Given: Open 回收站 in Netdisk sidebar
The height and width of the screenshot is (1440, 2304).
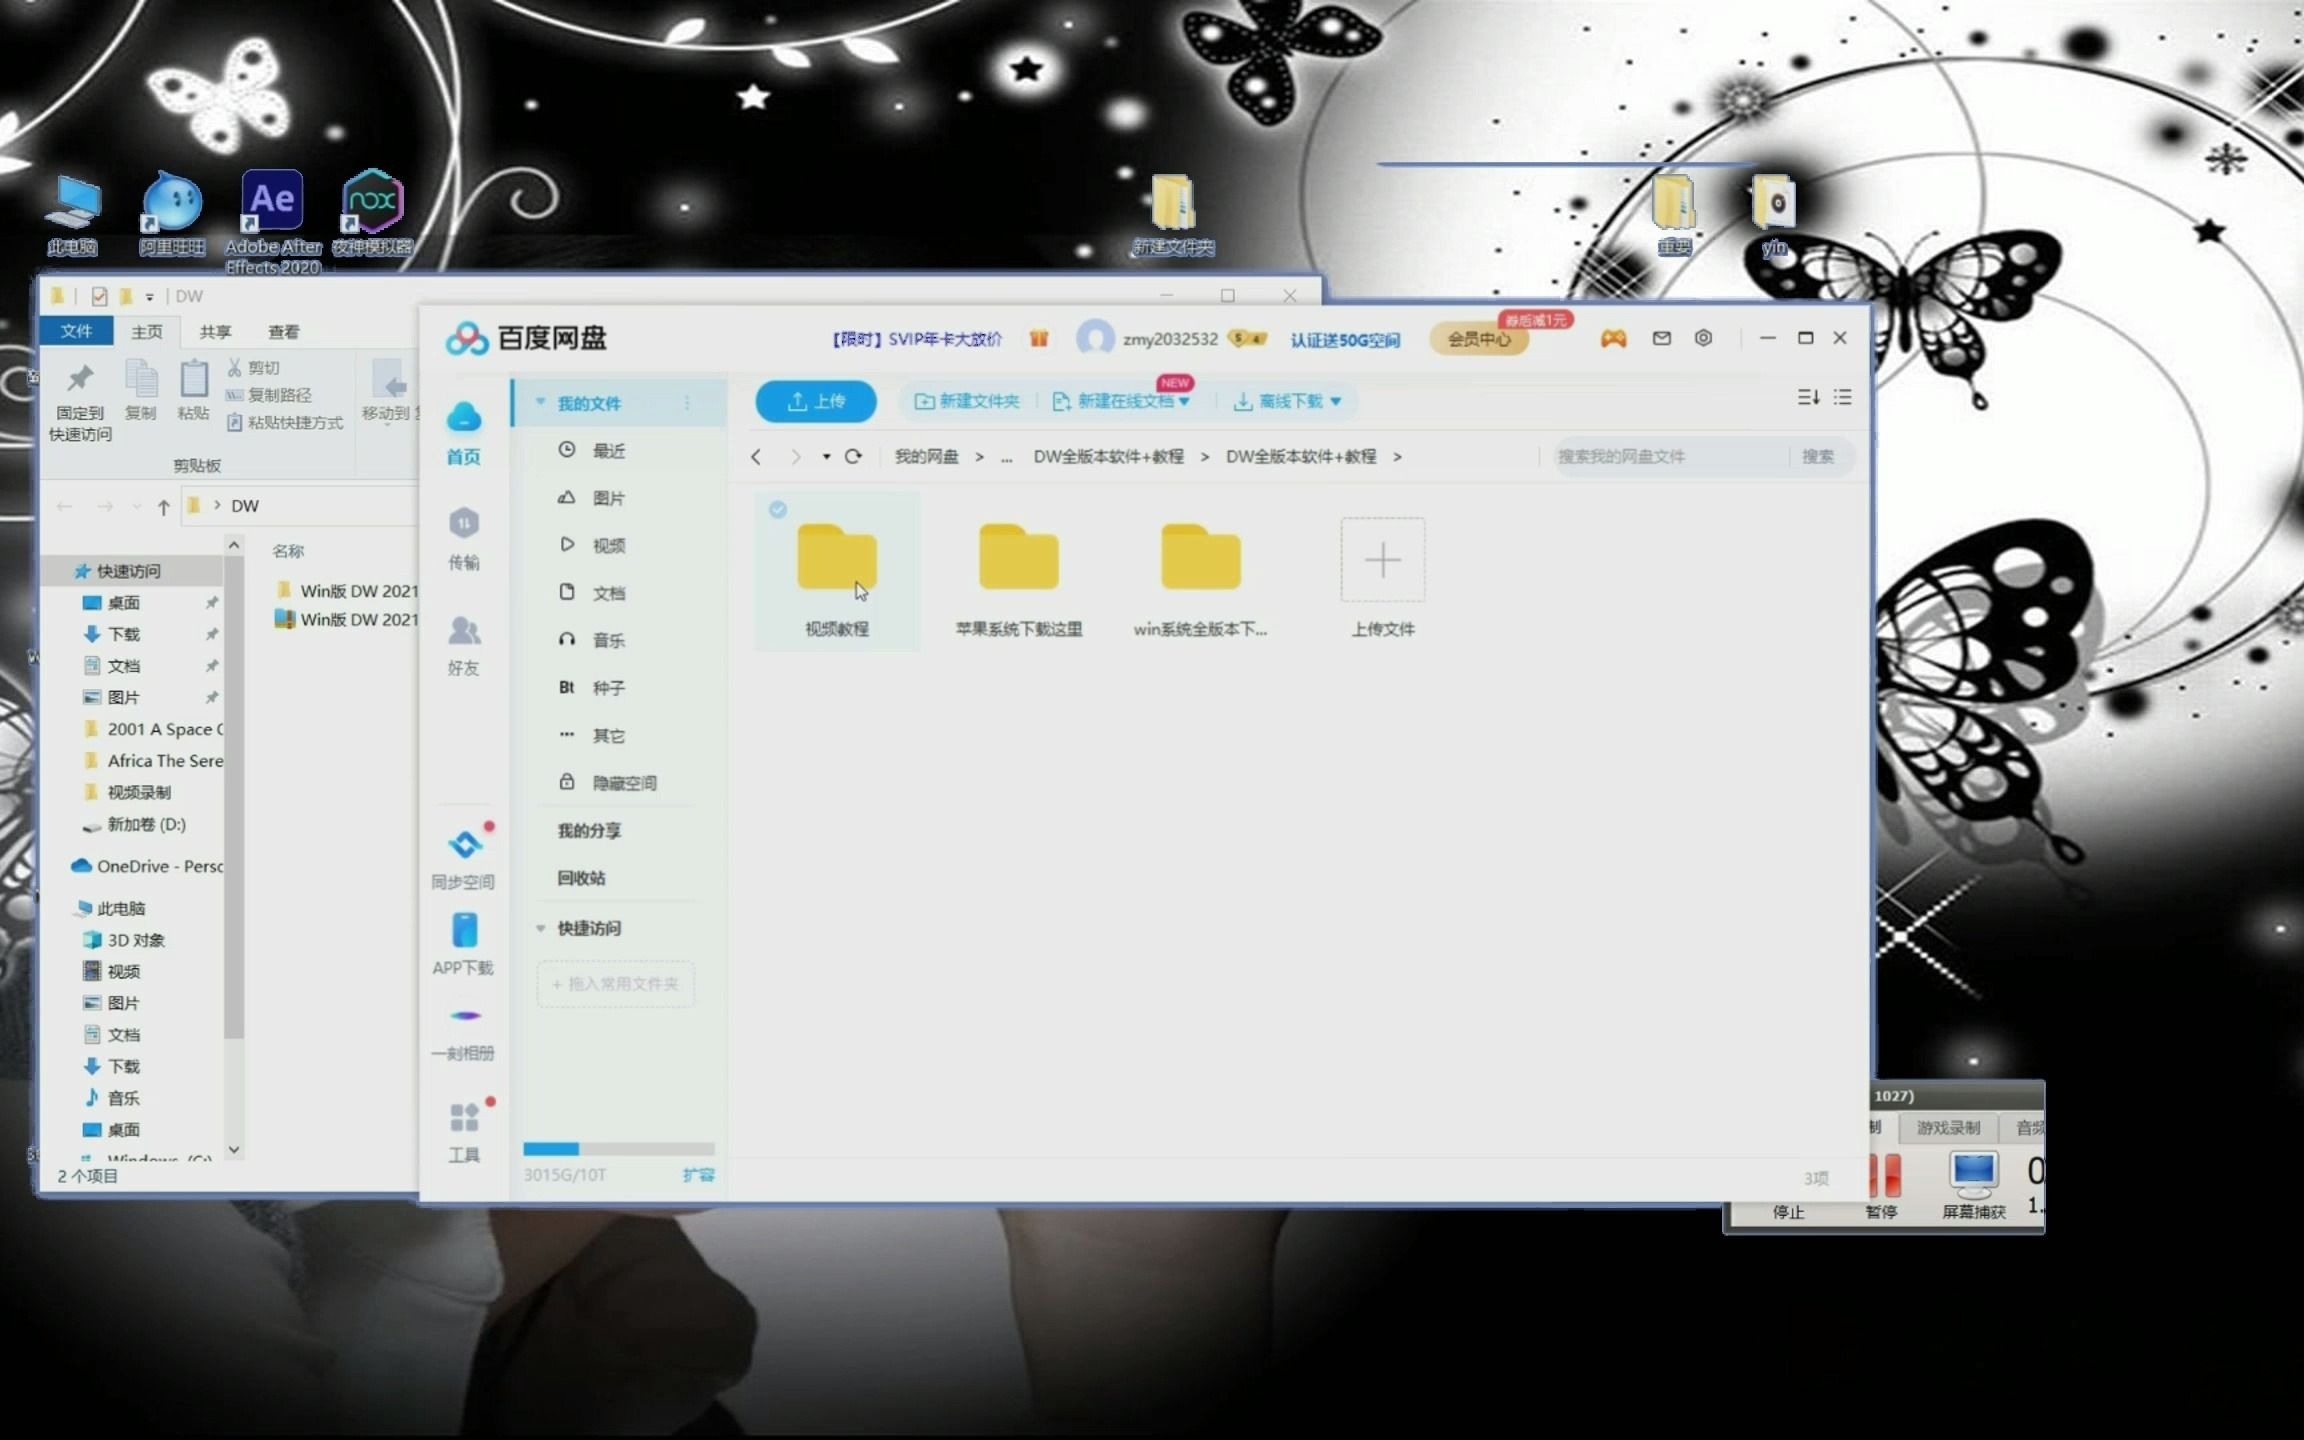Looking at the screenshot, I should tap(581, 878).
